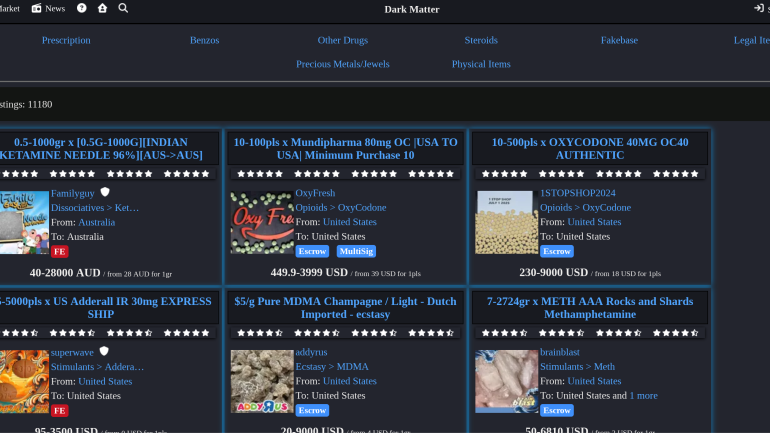View vendor addyrus's profile
This screenshot has height=433, width=770.
tap(311, 352)
